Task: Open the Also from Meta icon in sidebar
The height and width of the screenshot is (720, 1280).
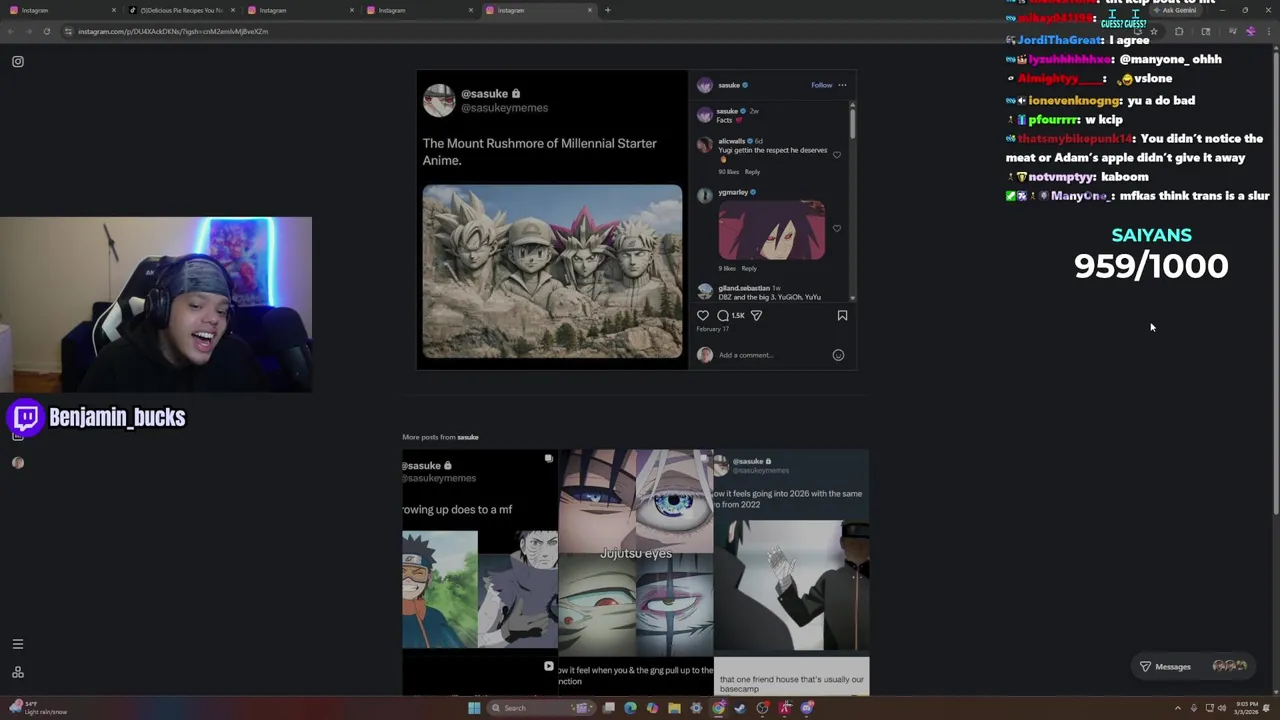Action: click(17, 672)
